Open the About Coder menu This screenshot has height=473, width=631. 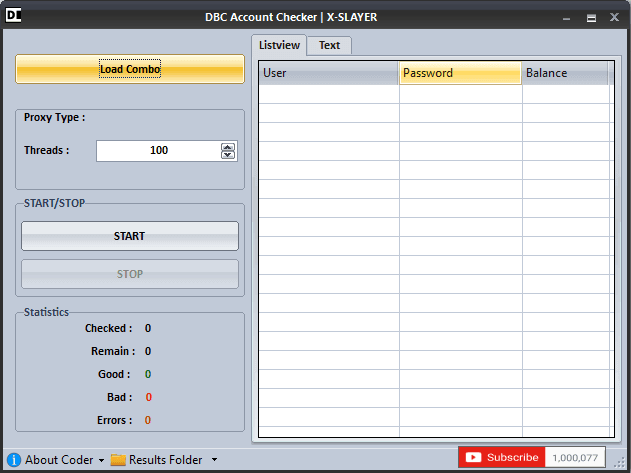point(59,460)
